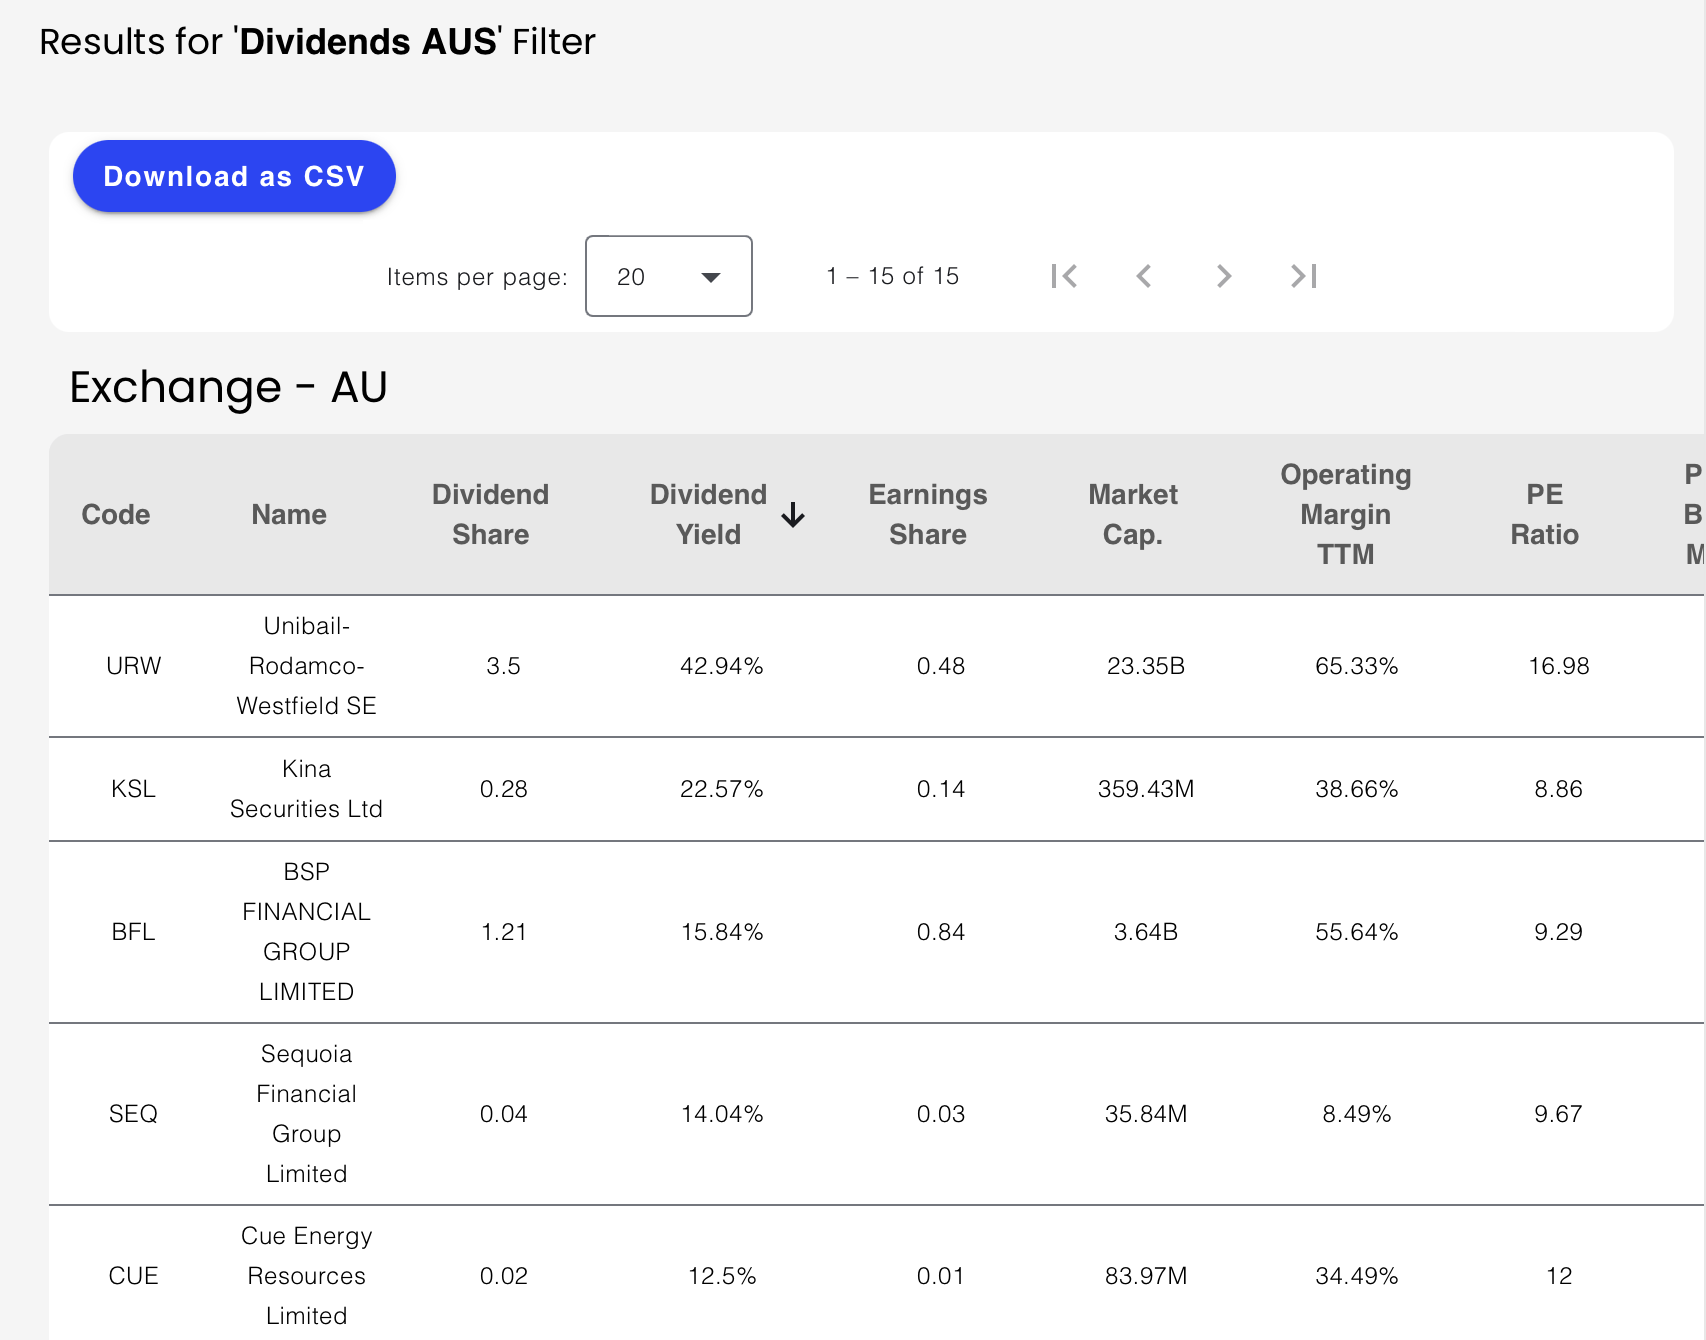
Task: Click the next page arrow
Action: pos(1223,276)
